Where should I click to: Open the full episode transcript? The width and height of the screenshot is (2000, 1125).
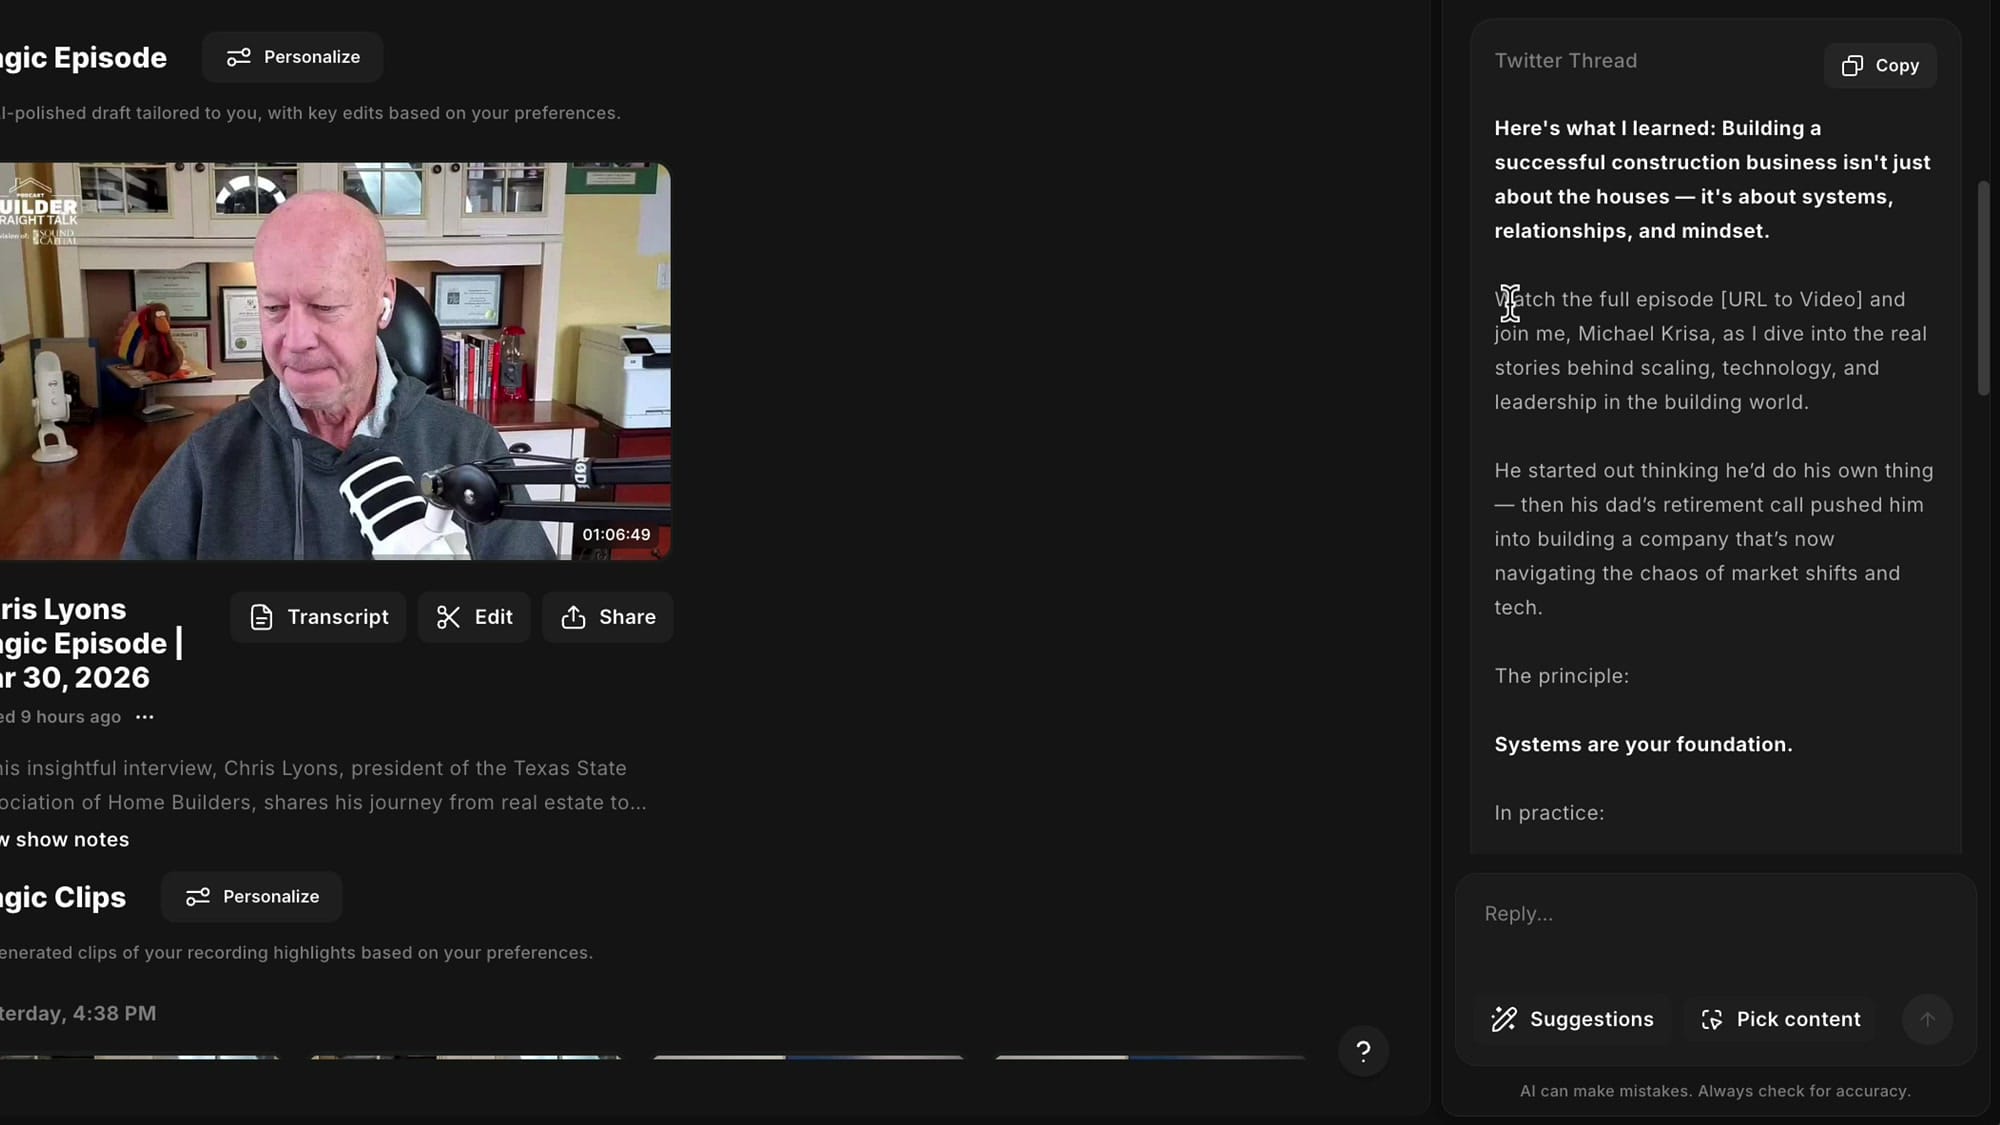click(317, 617)
